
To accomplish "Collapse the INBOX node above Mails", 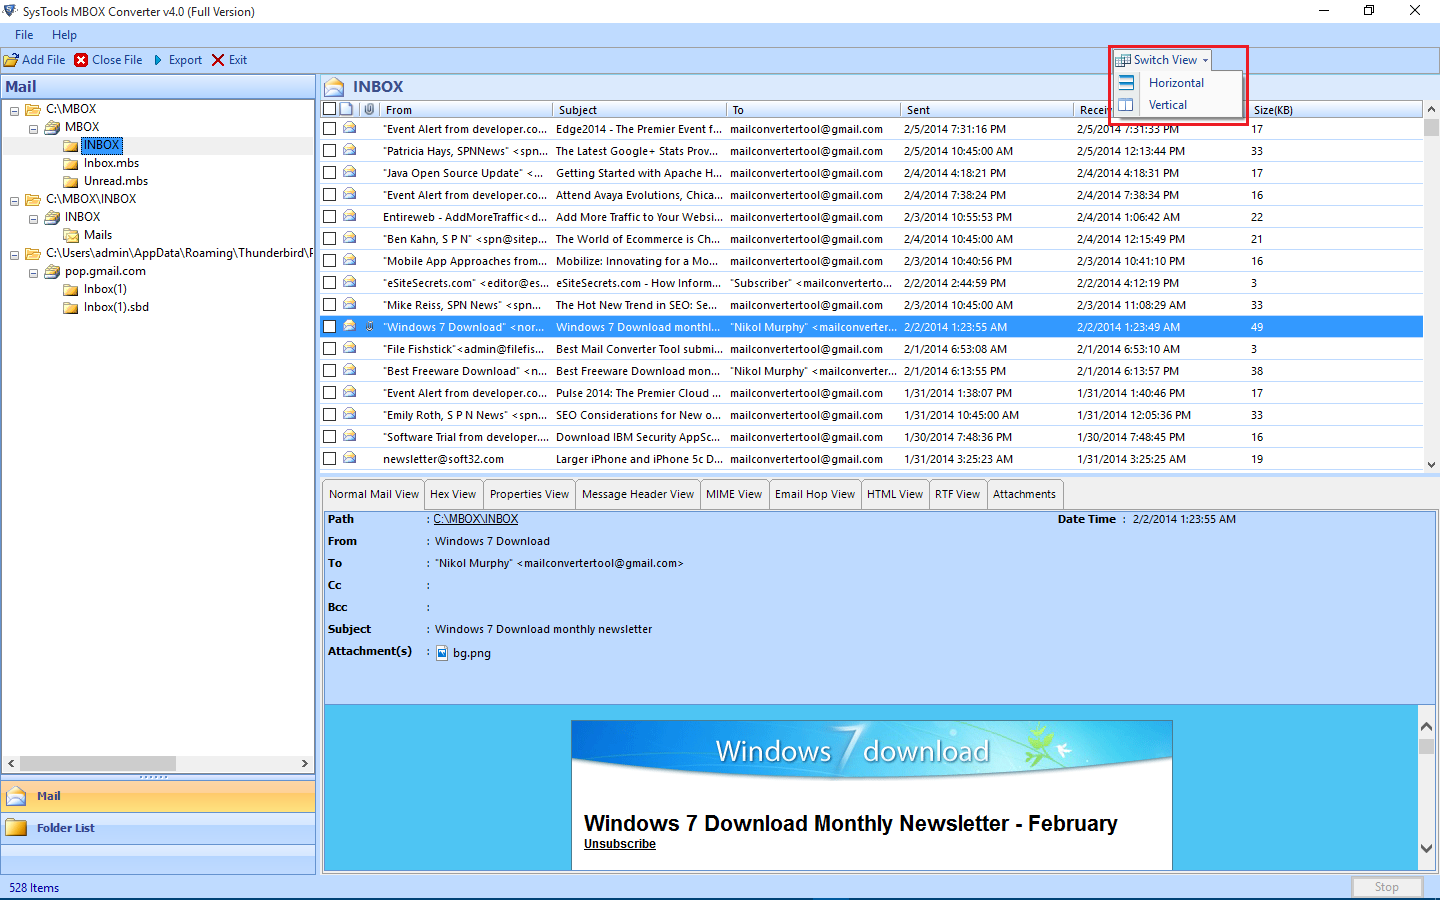I will point(33,218).
